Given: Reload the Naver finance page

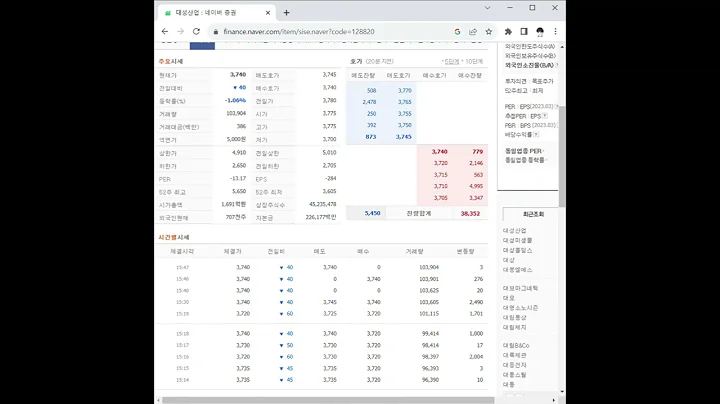Looking at the screenshot, I should pyautogui.click(x=196, y=31).
